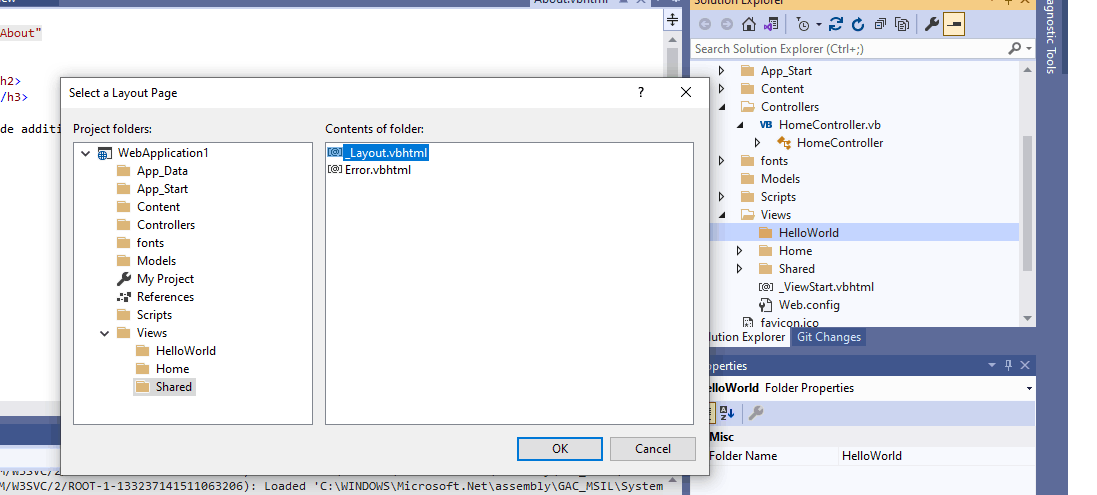Click the Property Pages wrench icon in Properties

756,413
